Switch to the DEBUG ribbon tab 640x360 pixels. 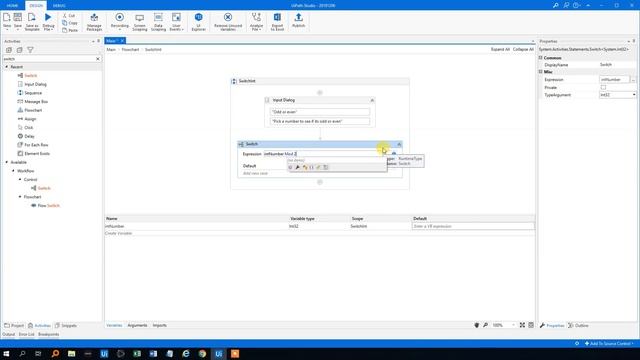(x=59, y=5)
